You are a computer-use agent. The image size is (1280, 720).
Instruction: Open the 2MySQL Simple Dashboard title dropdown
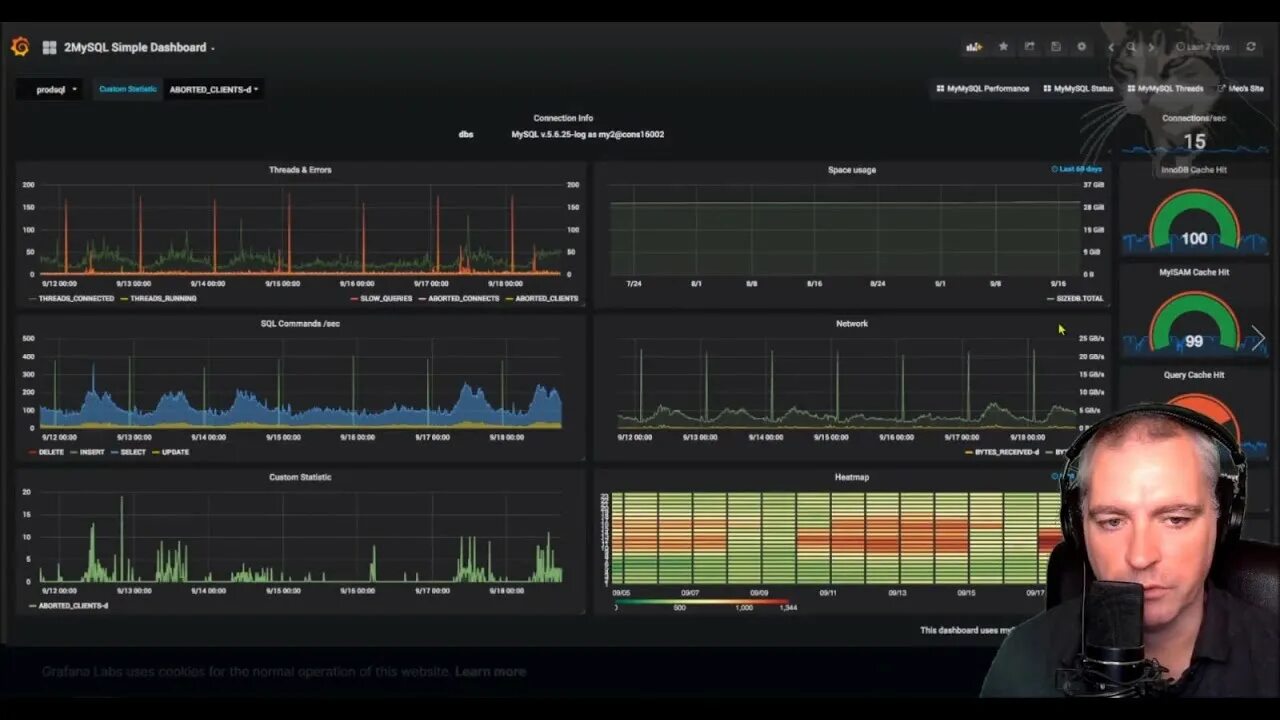(139, 47)
